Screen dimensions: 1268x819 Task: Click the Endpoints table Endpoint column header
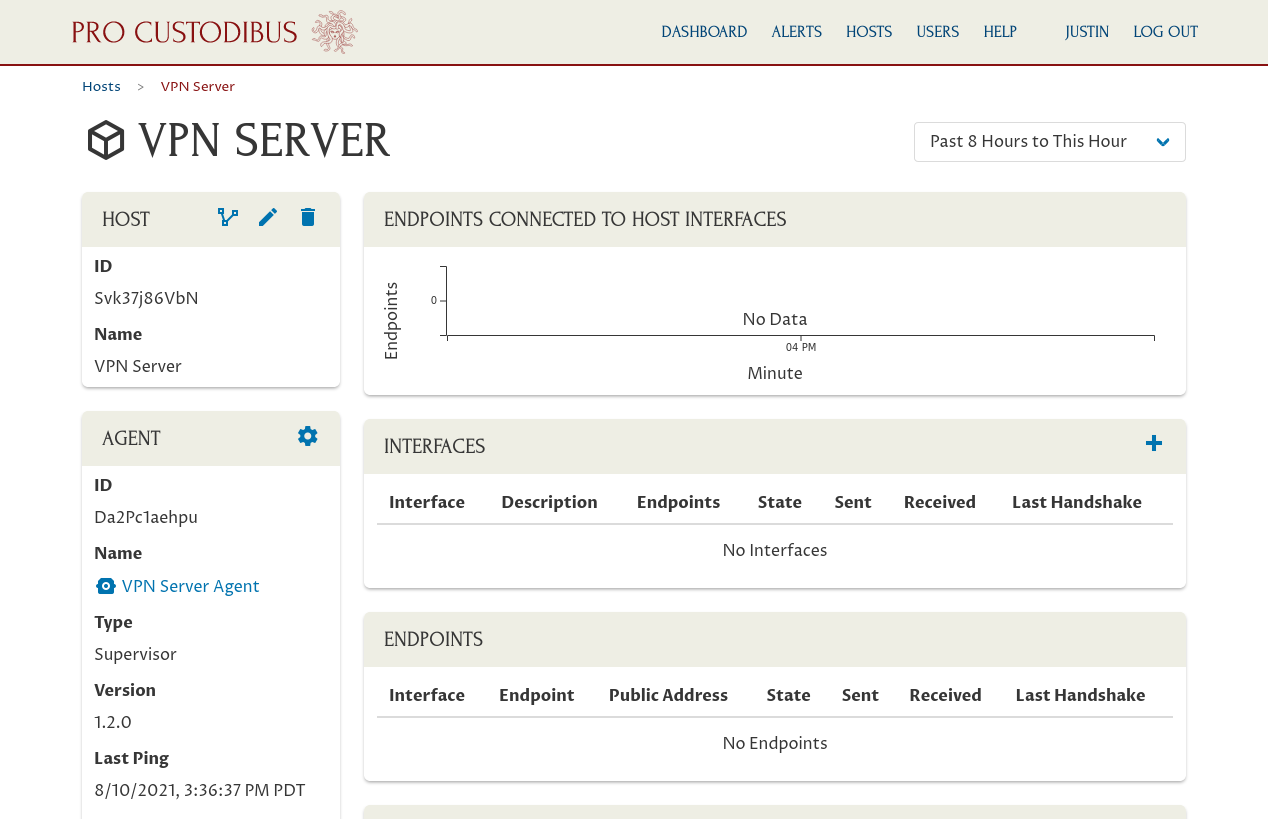pos(537,695)
